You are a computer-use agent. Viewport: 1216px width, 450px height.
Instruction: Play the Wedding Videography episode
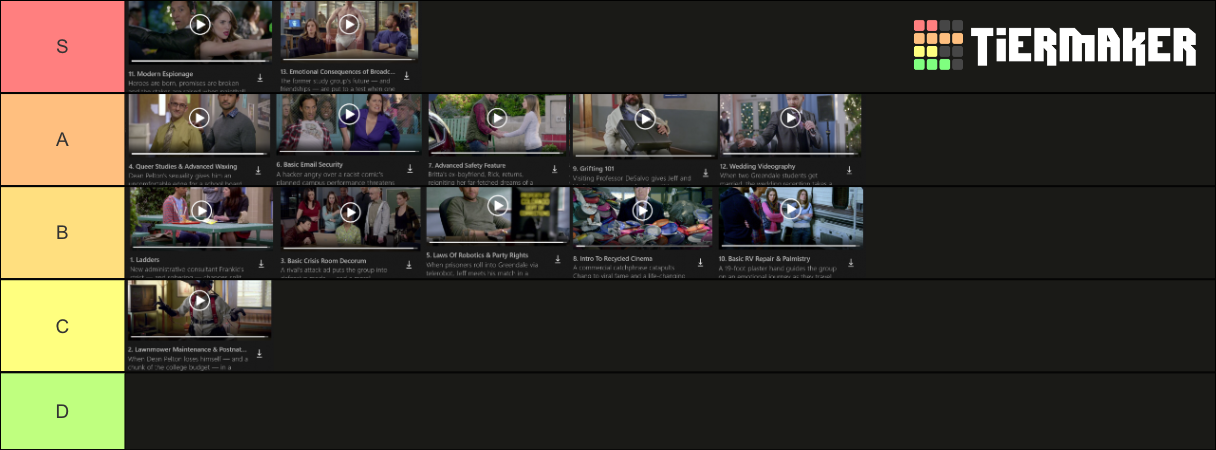click(x=790, y=118)
